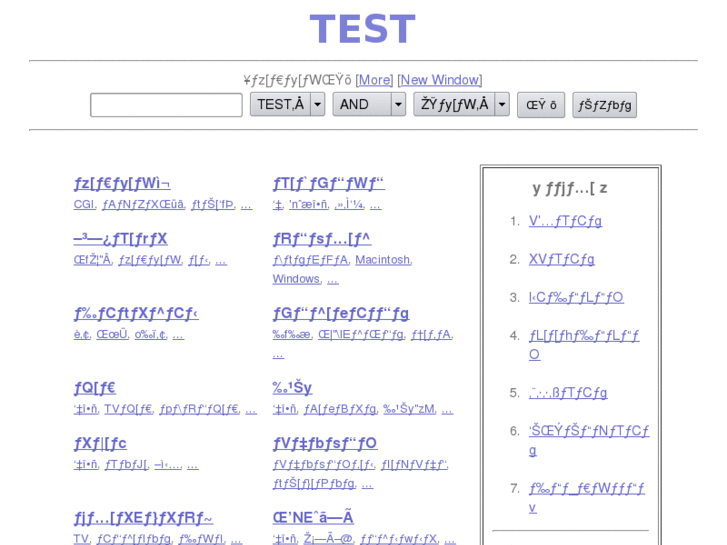Open the ƒXƒ|[ƒc category heading
727x545 pixels.
[x=100, y=443]
